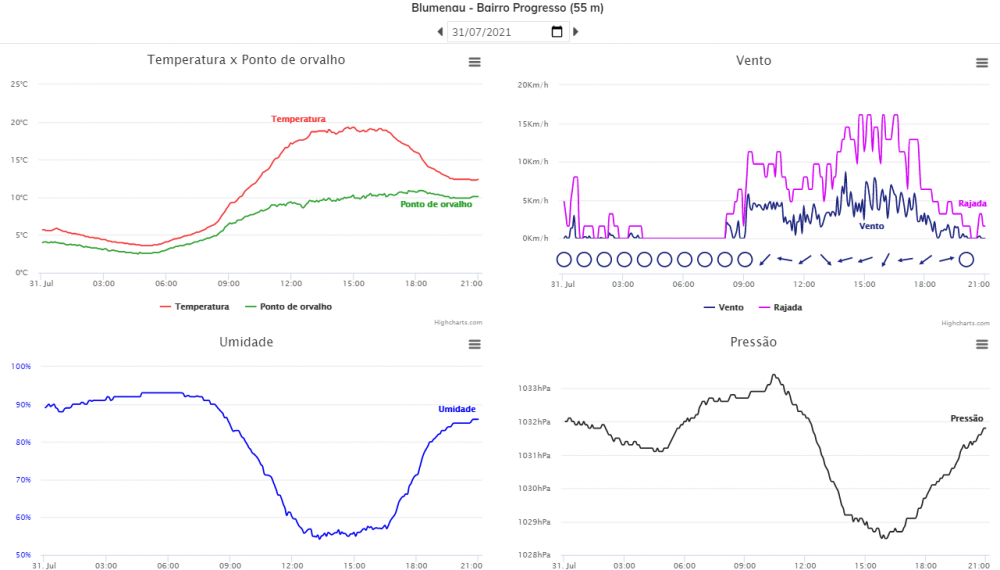Click the red Temperatura line label
The image size is (1000, 570).
(298, 119)
